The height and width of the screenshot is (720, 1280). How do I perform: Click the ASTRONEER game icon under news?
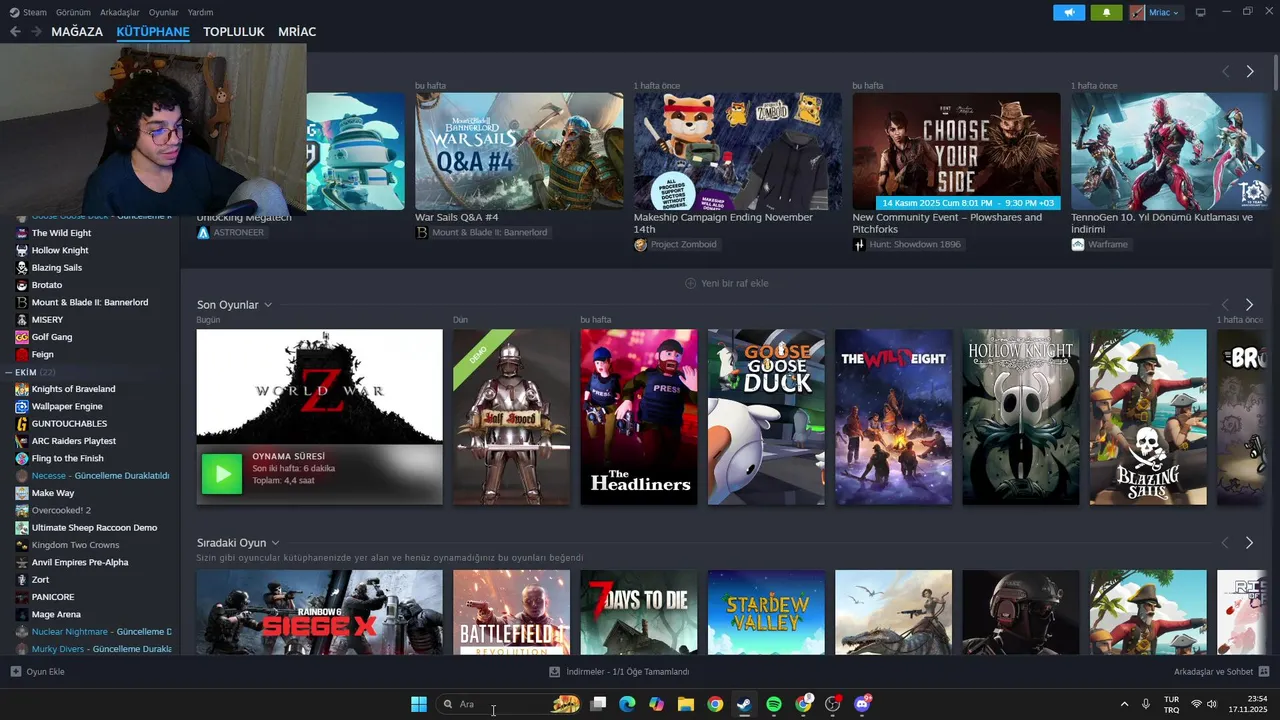[203, 232]
